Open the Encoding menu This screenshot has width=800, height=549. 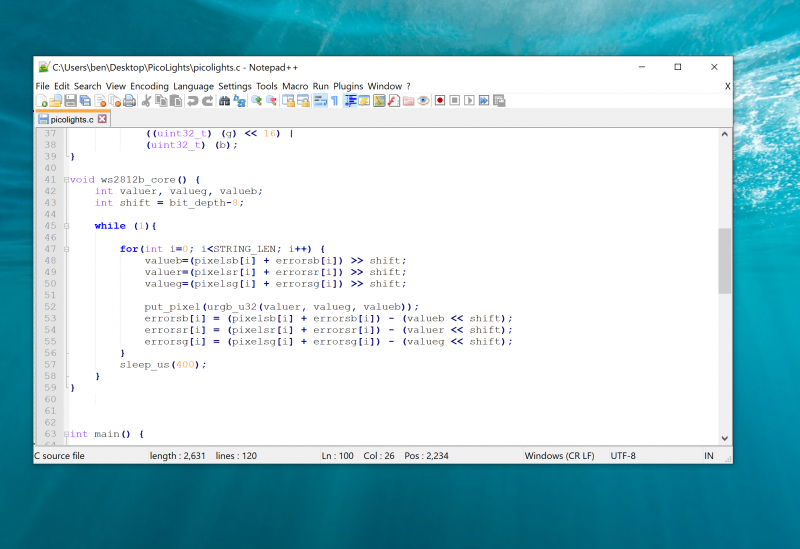[149, 86]
